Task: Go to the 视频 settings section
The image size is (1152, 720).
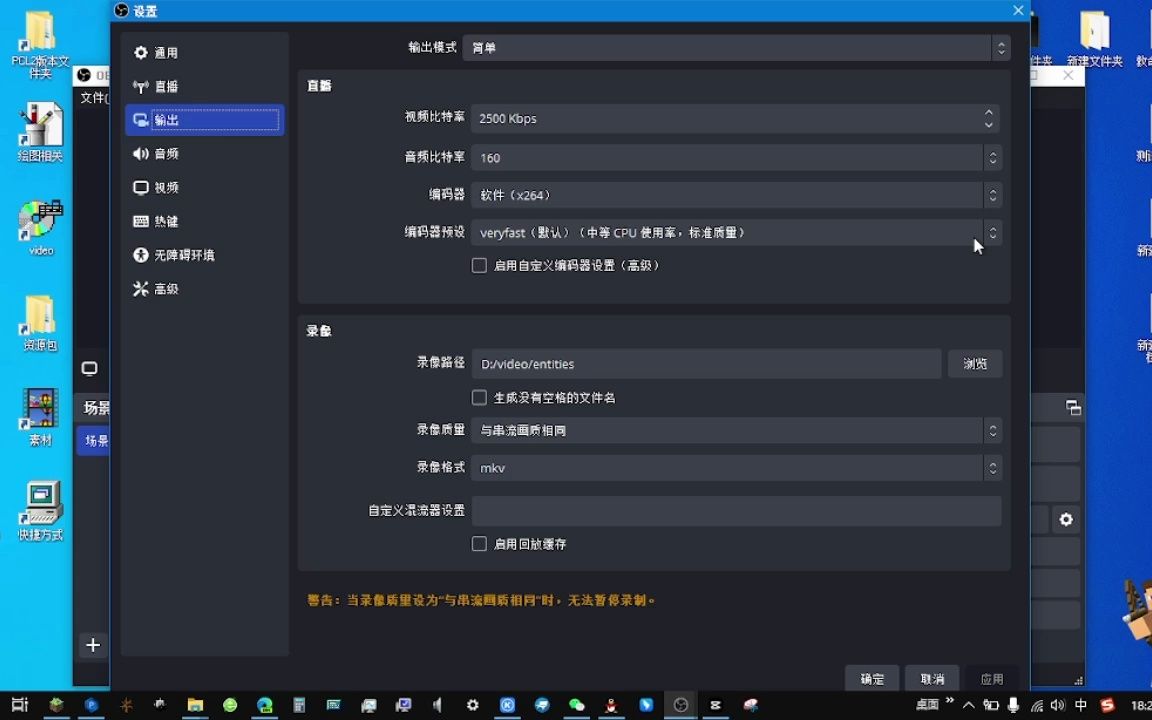Action: (204, 187)
